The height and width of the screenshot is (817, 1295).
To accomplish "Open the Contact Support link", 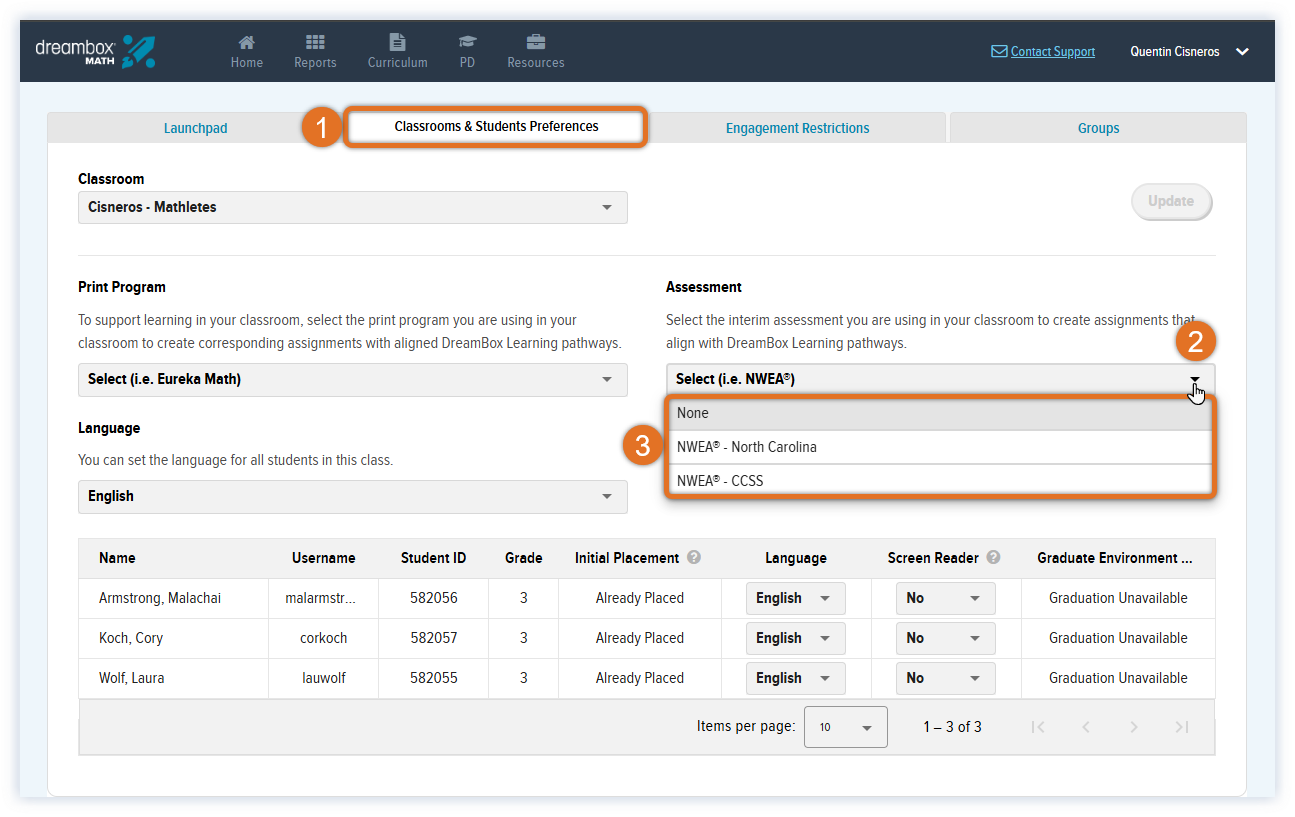I will tap(1052, 52).
